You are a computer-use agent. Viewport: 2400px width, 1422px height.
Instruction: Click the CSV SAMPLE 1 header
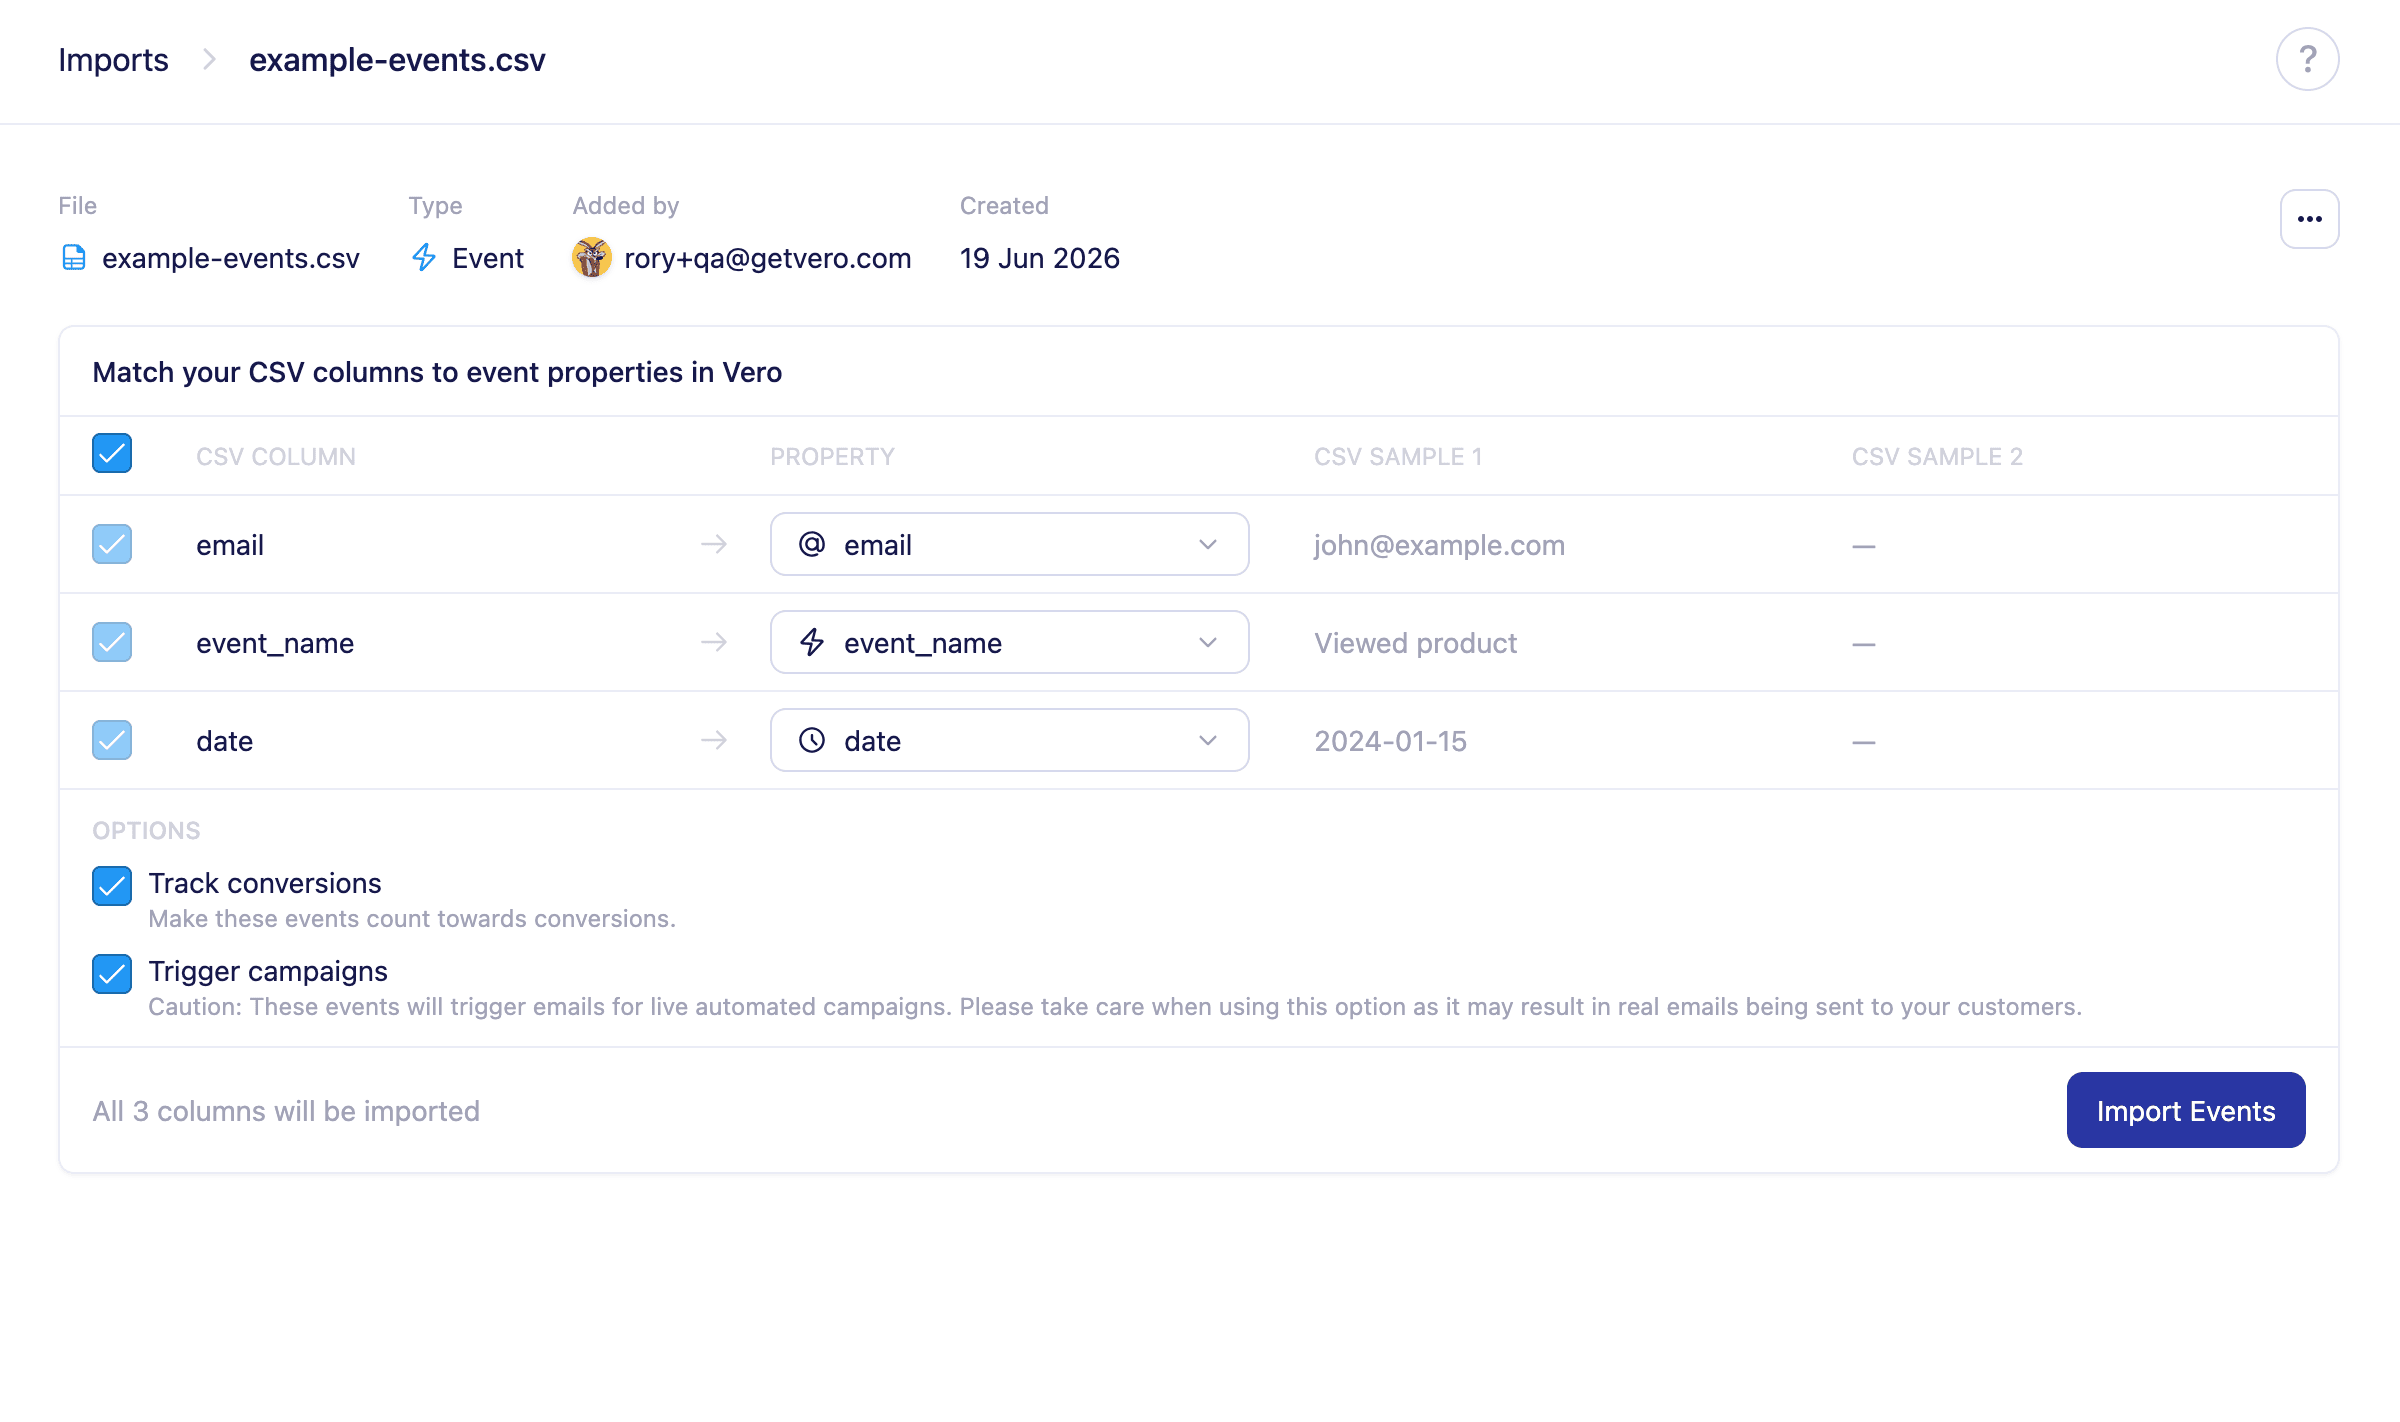(x=1398, y=457)
